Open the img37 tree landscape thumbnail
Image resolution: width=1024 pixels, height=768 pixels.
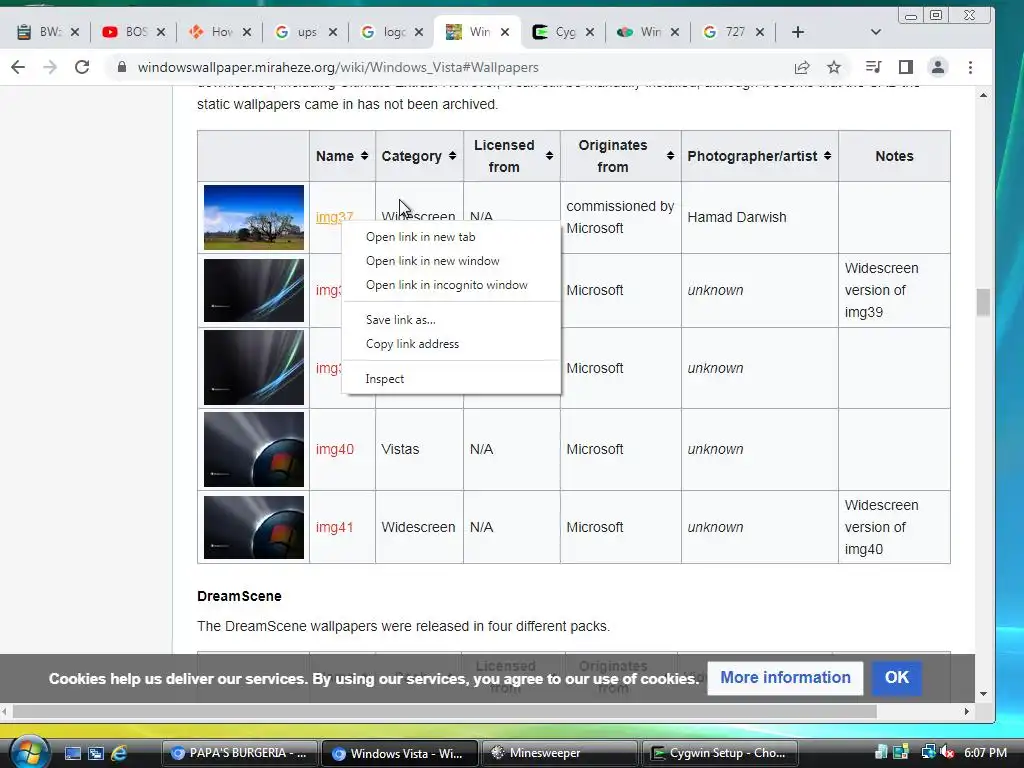(253, 217)
